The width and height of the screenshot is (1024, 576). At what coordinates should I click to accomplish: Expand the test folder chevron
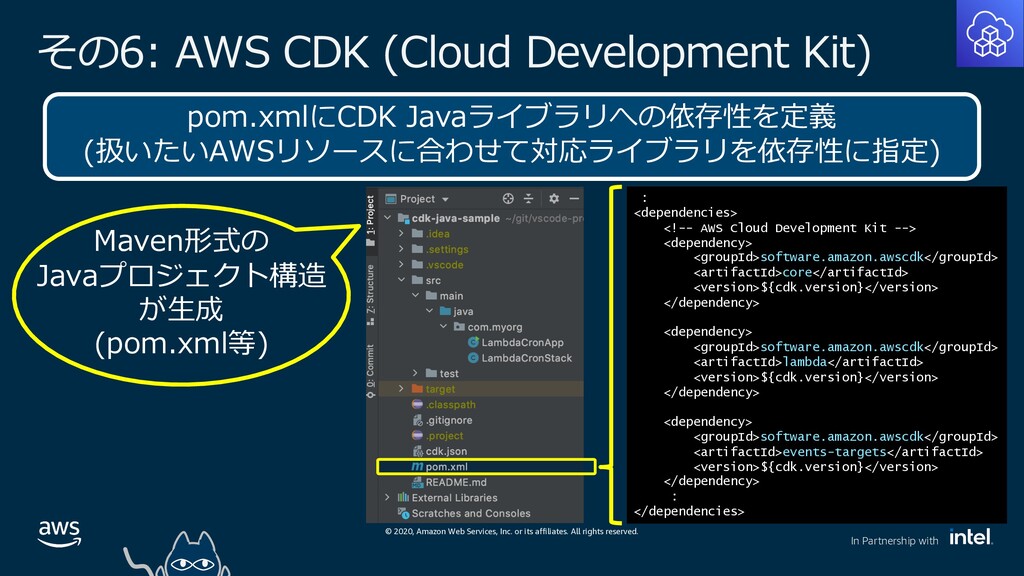point(415,373)
